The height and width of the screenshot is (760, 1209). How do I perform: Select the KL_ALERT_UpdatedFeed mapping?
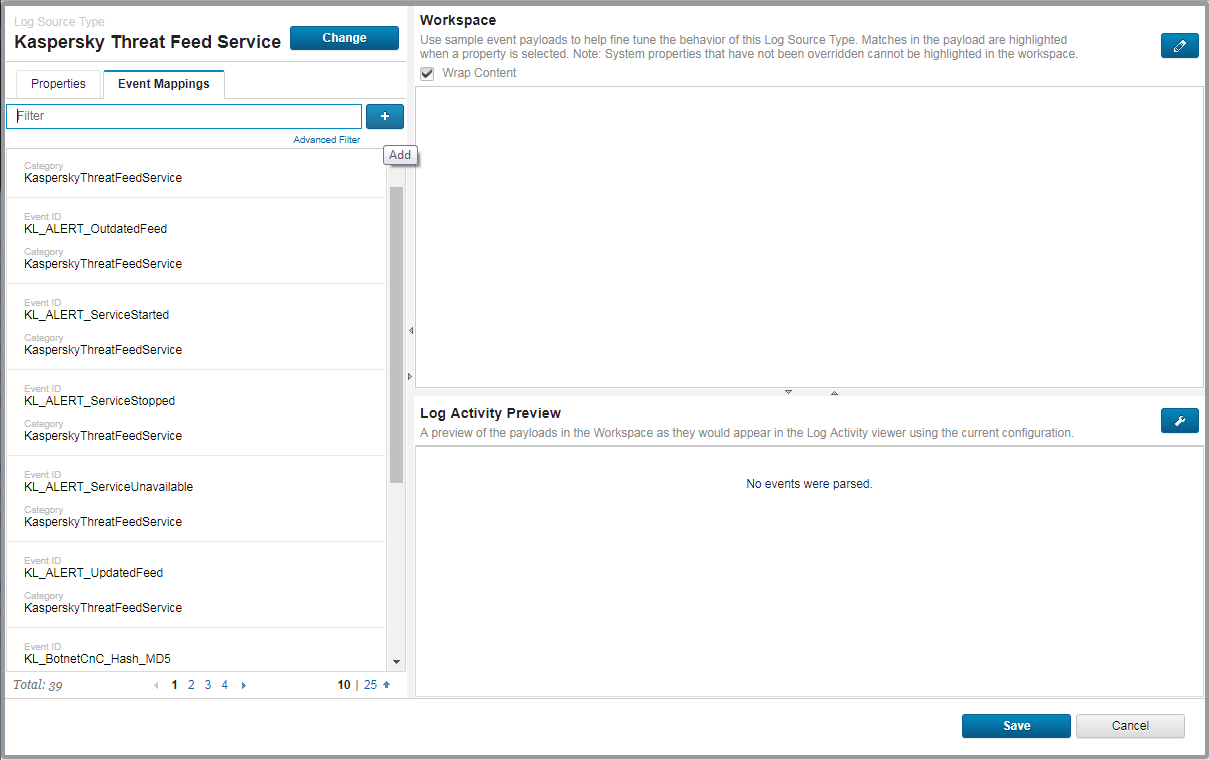pyautogui.click(x=196, y=585)
